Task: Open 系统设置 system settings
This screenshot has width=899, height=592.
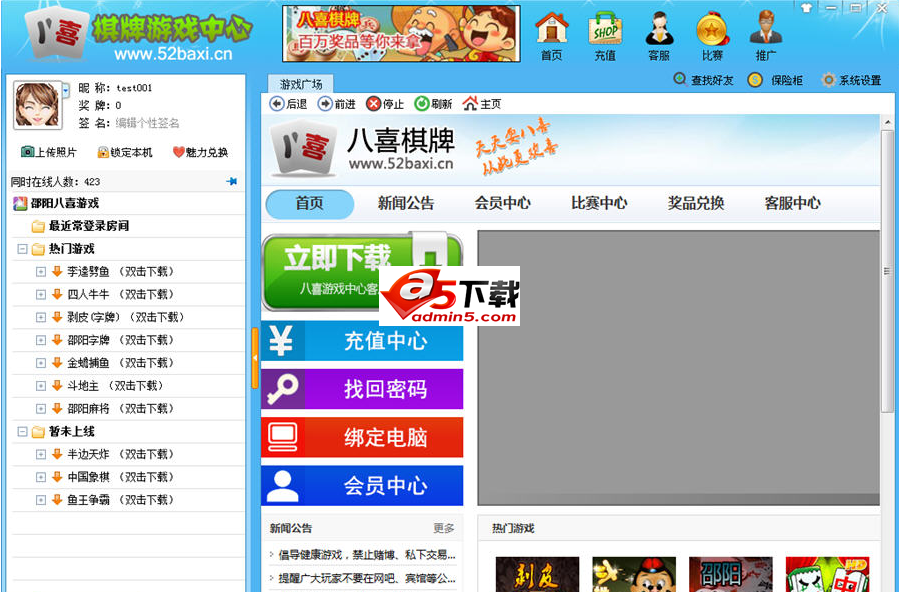Action: click(x=851, y=80)
